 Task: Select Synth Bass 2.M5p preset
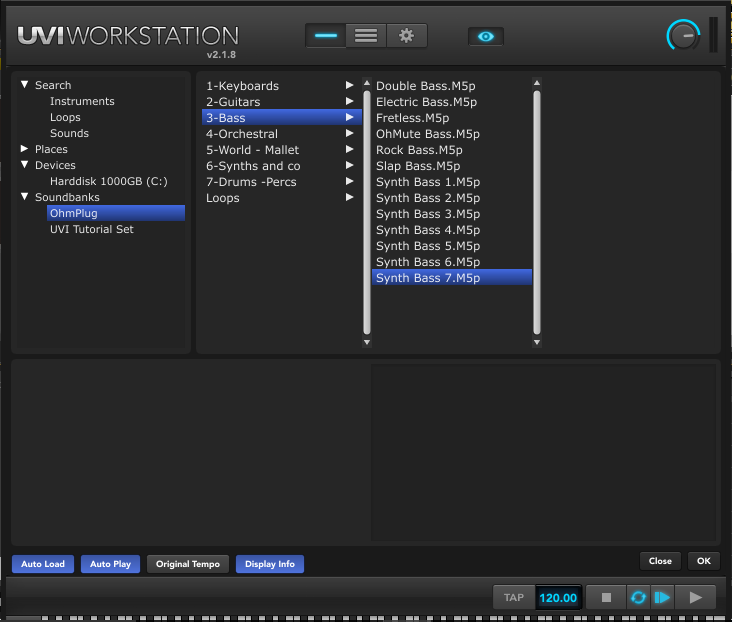point(451,198)
